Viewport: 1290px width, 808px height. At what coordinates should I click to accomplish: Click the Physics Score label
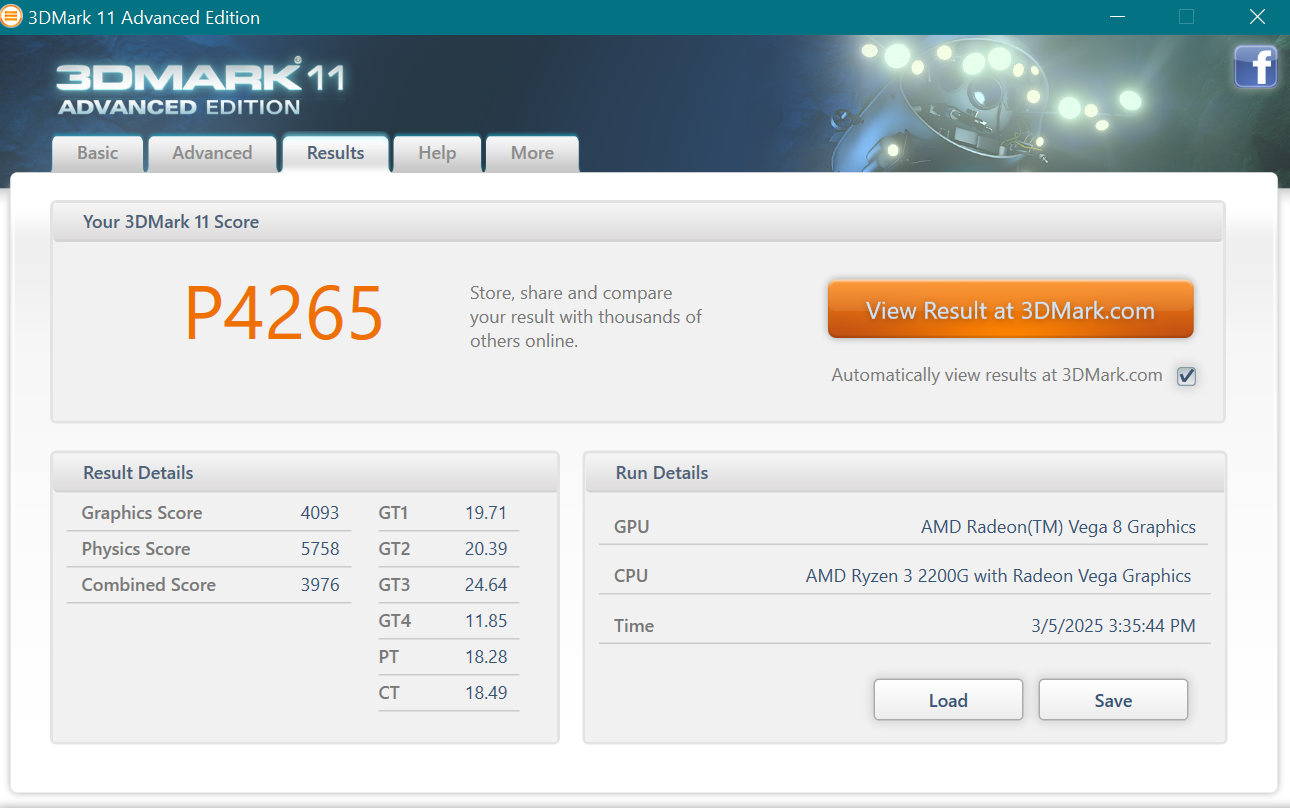click(x=136, y=549)
